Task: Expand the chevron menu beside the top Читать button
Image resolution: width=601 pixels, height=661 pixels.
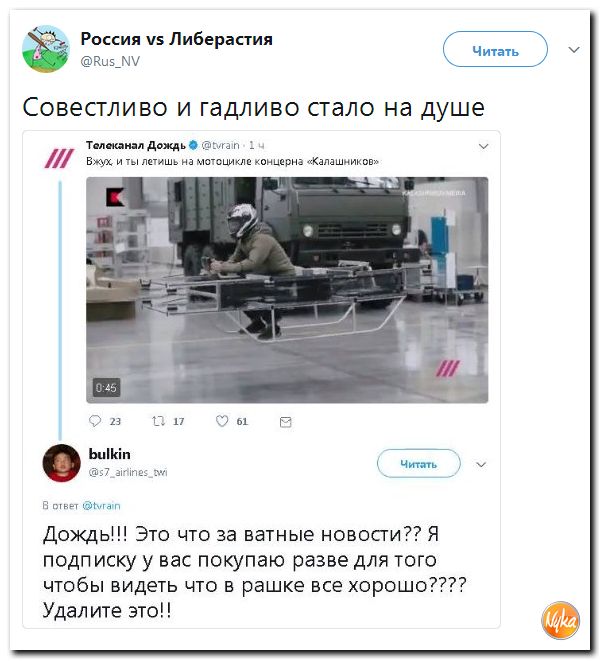Action: pyautogui.click(x=574, y=50)
